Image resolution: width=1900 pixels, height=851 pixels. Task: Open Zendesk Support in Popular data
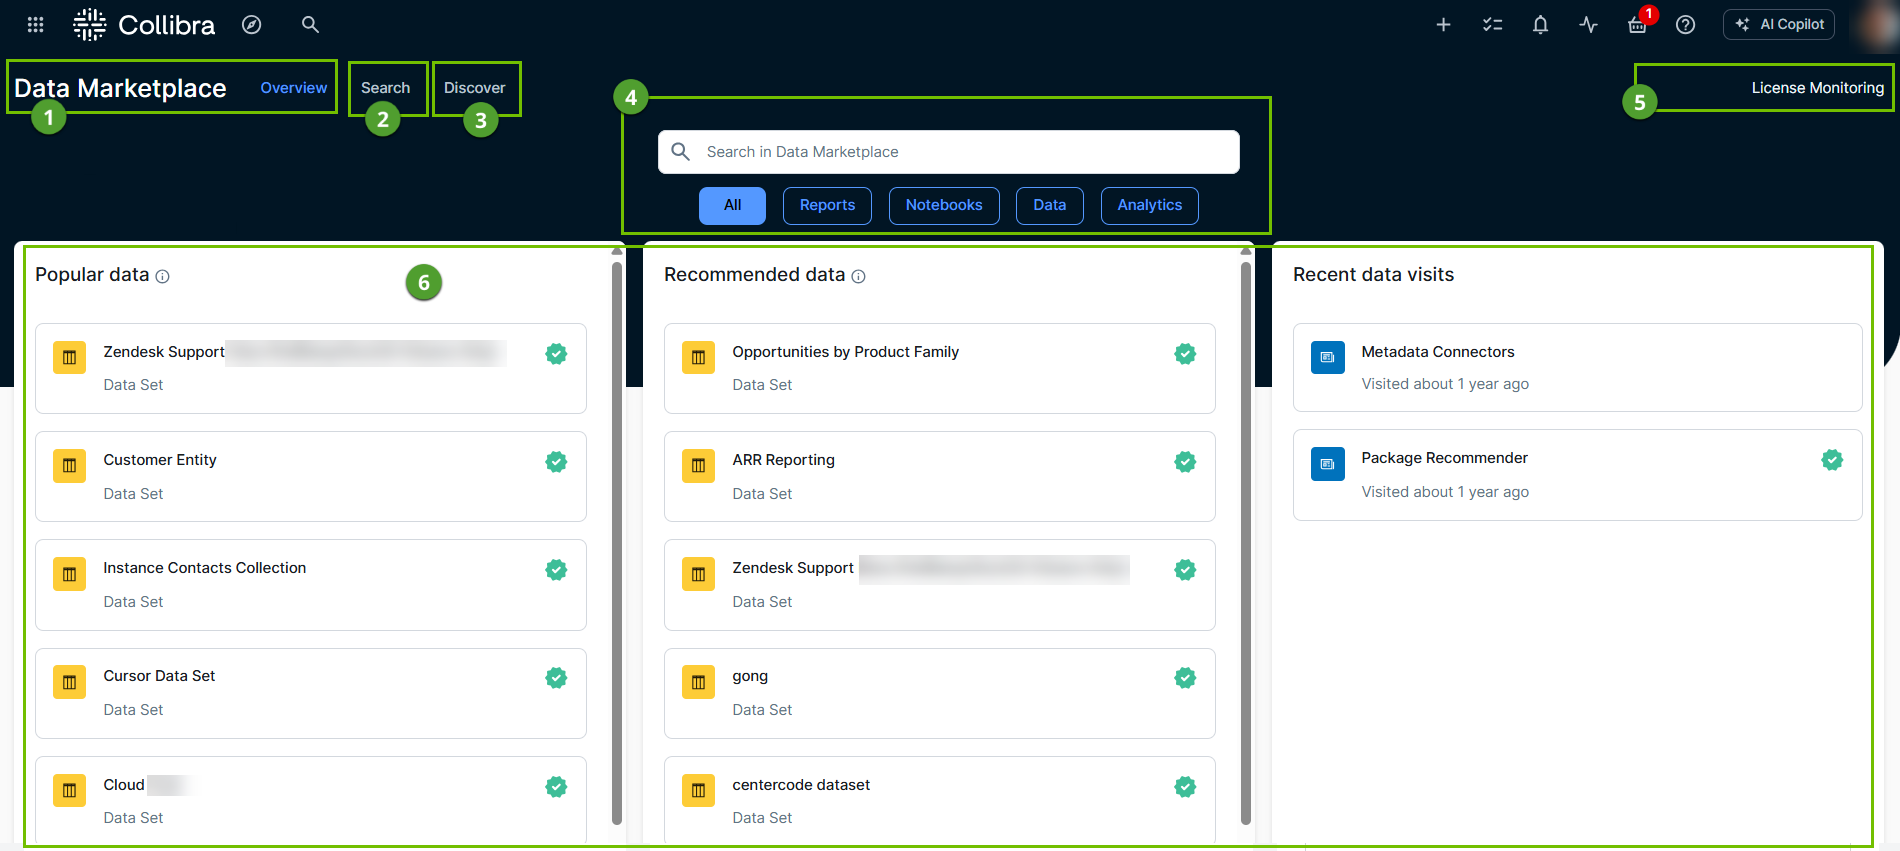pos(310,368)
